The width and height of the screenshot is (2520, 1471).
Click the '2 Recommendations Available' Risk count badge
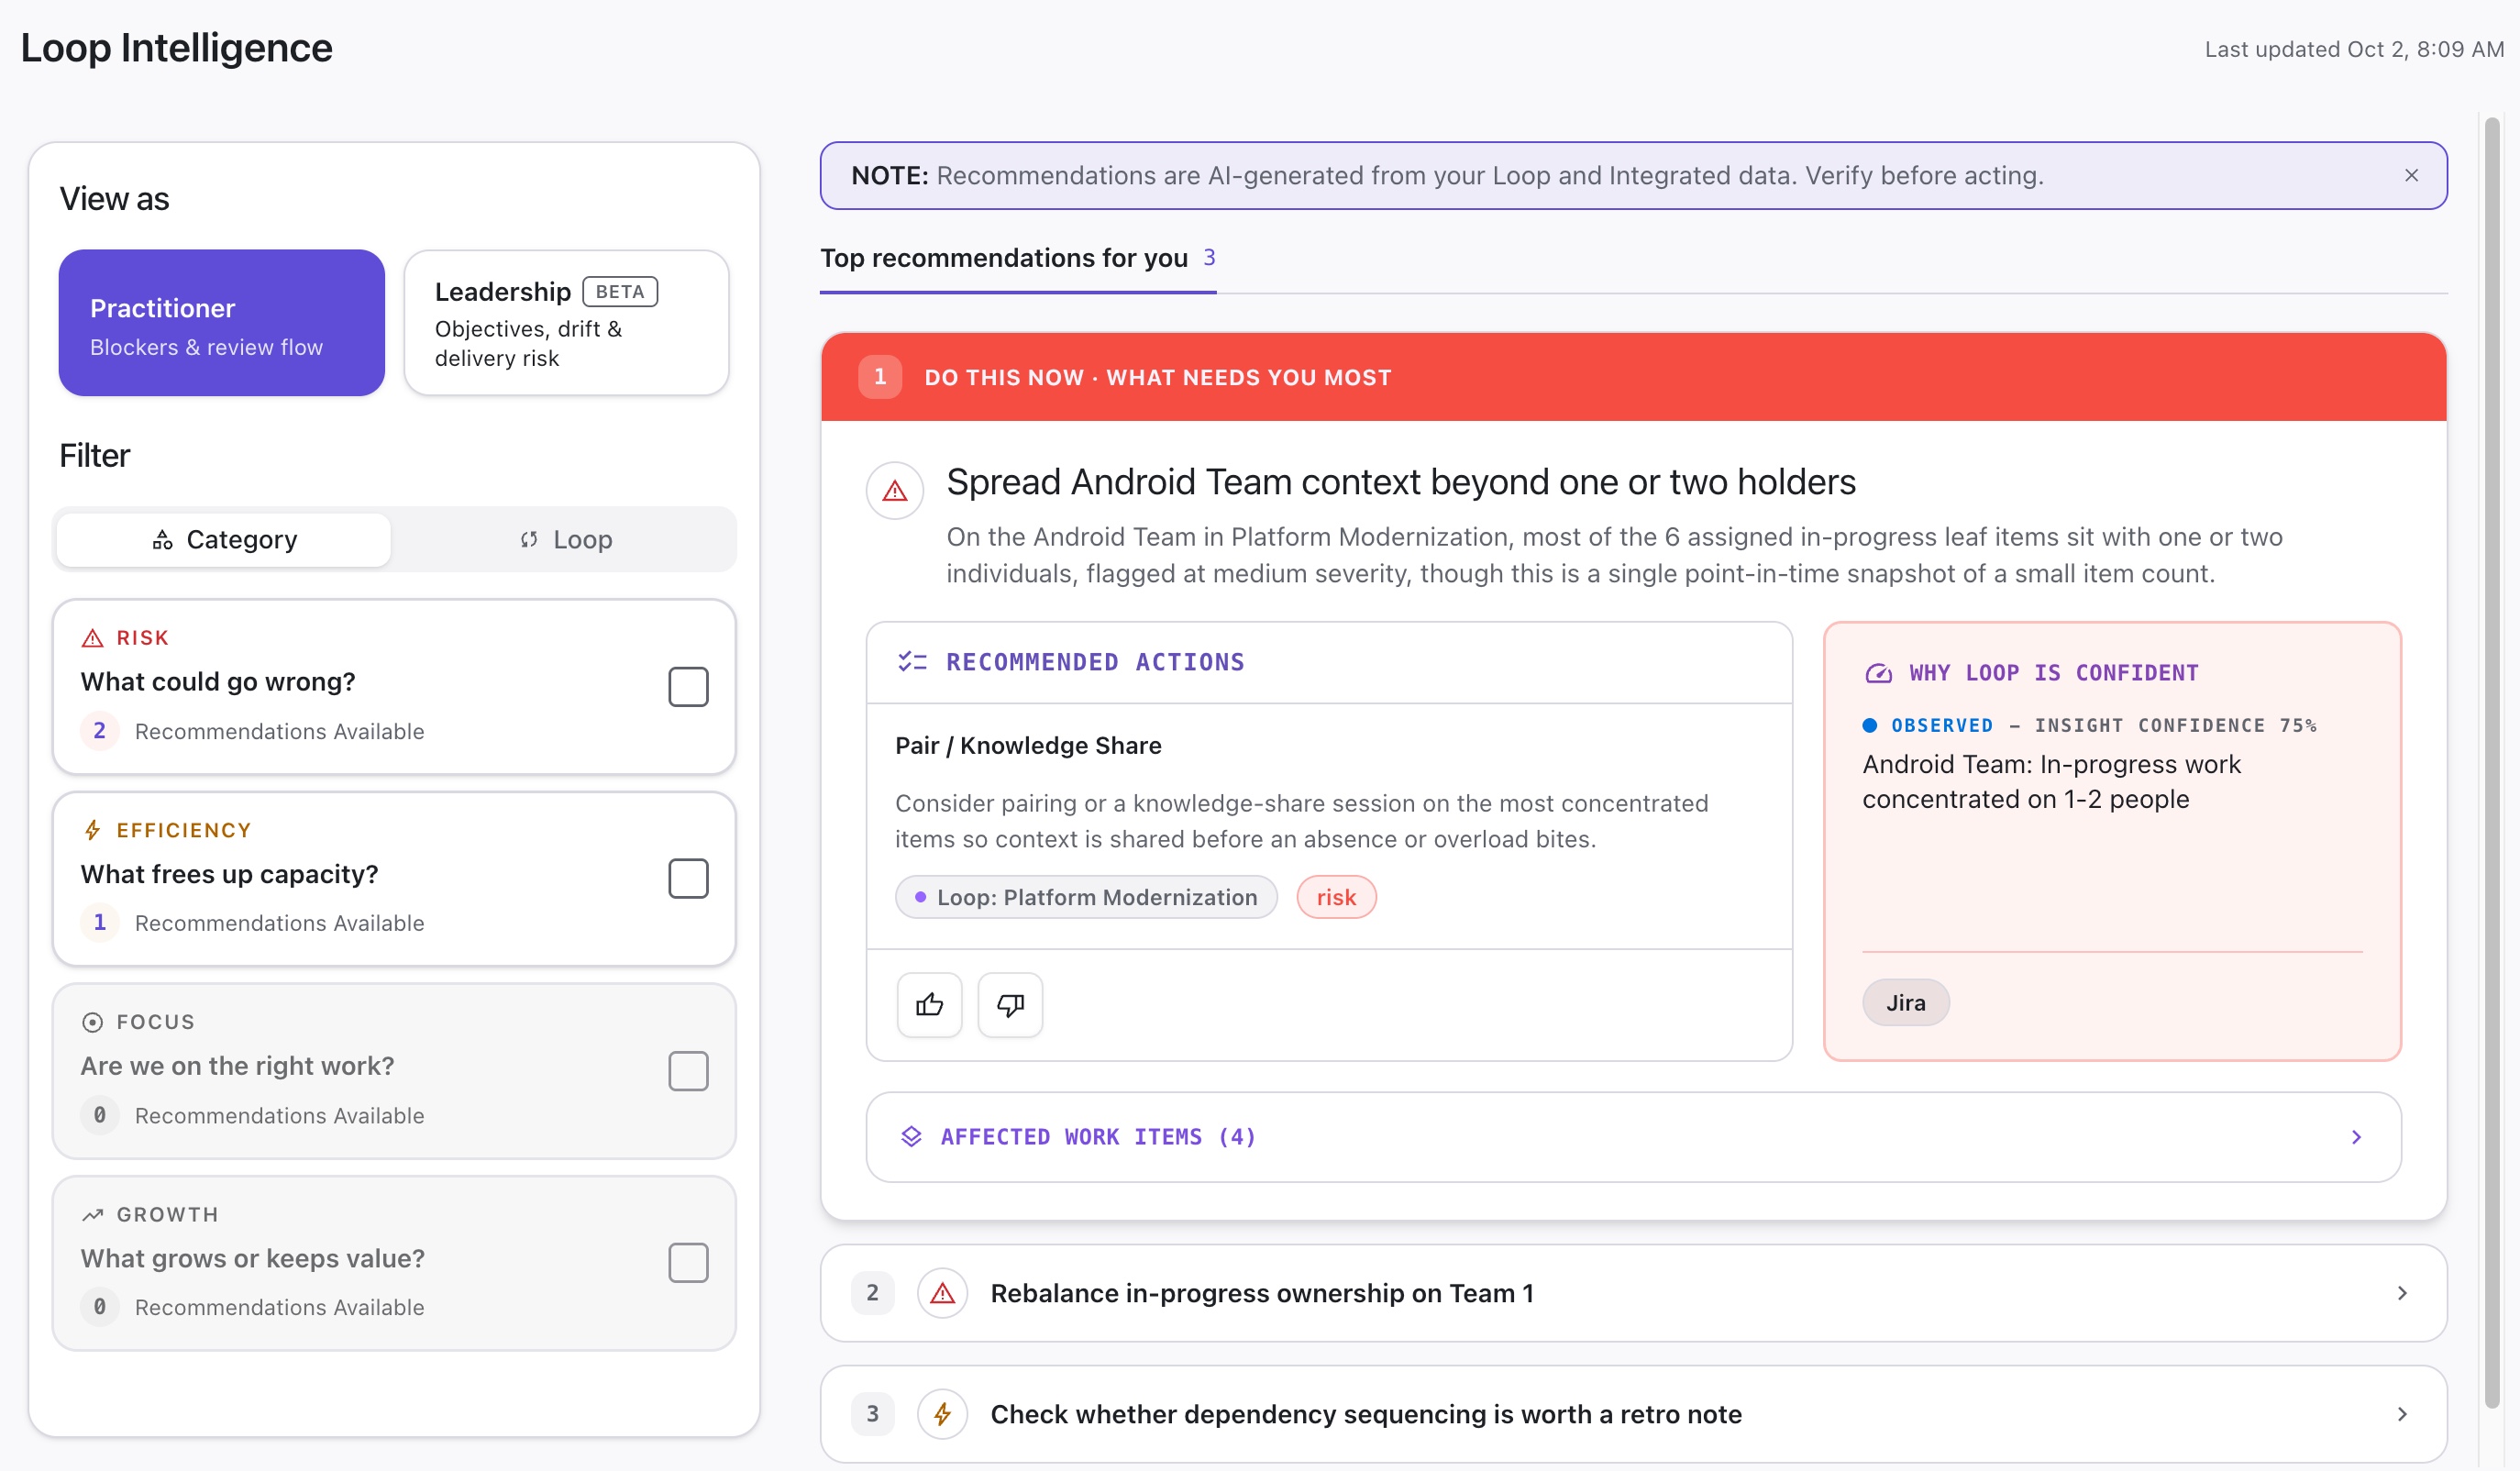pos(99,731)
